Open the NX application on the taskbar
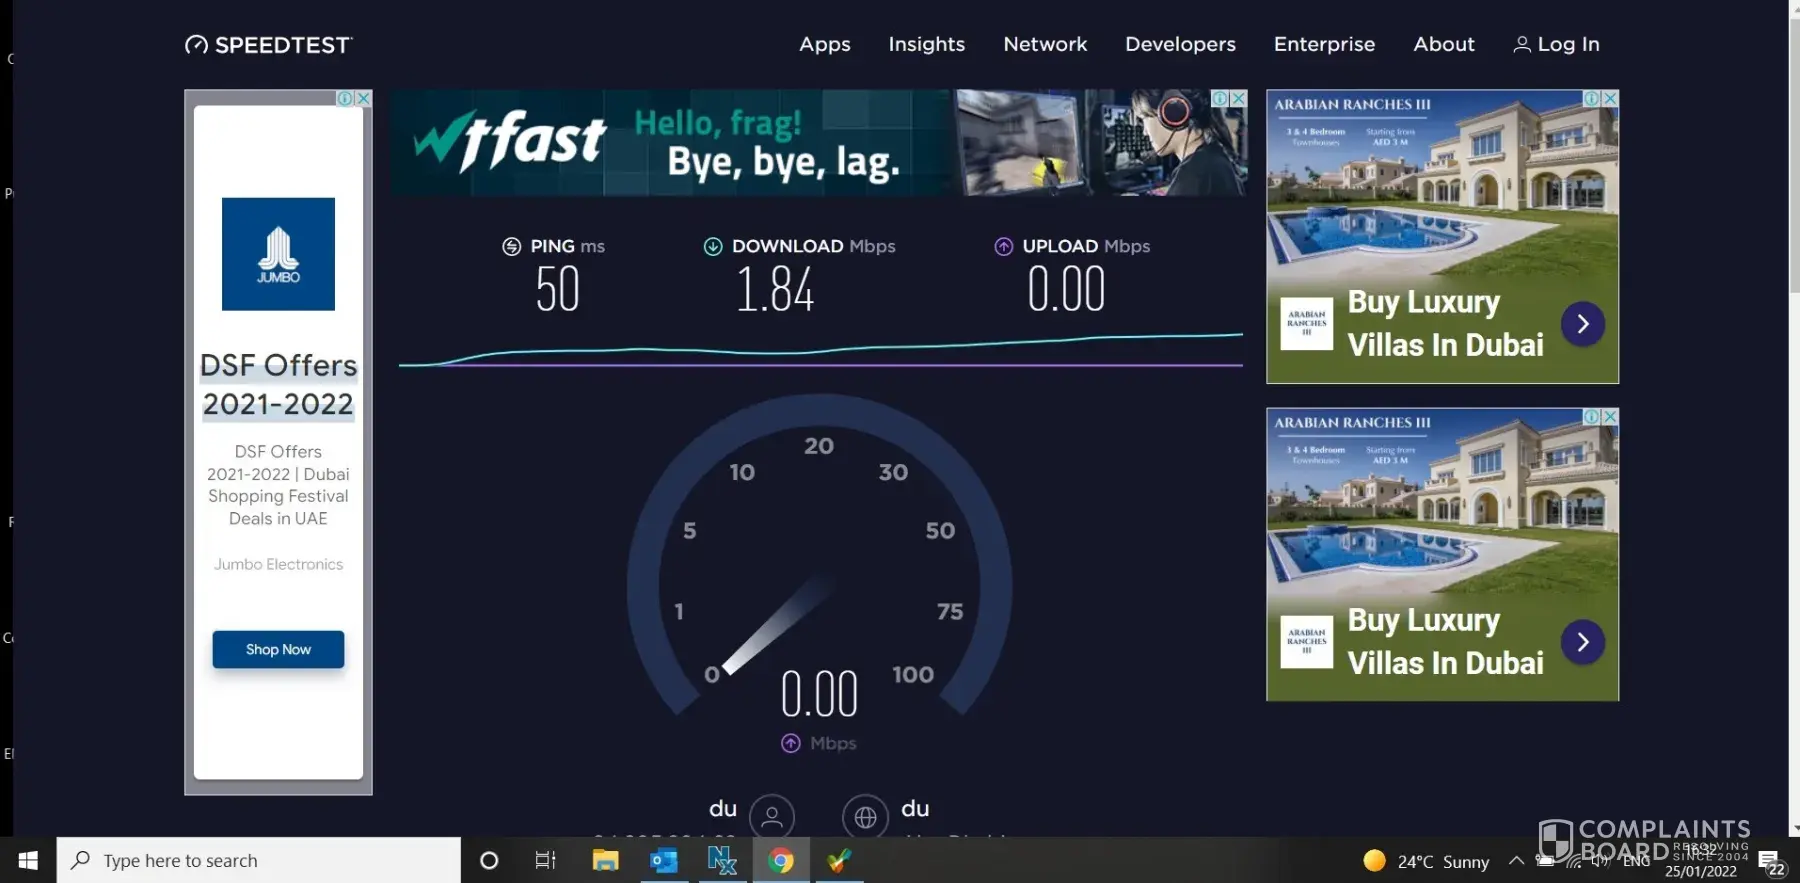 click(721, 860)
